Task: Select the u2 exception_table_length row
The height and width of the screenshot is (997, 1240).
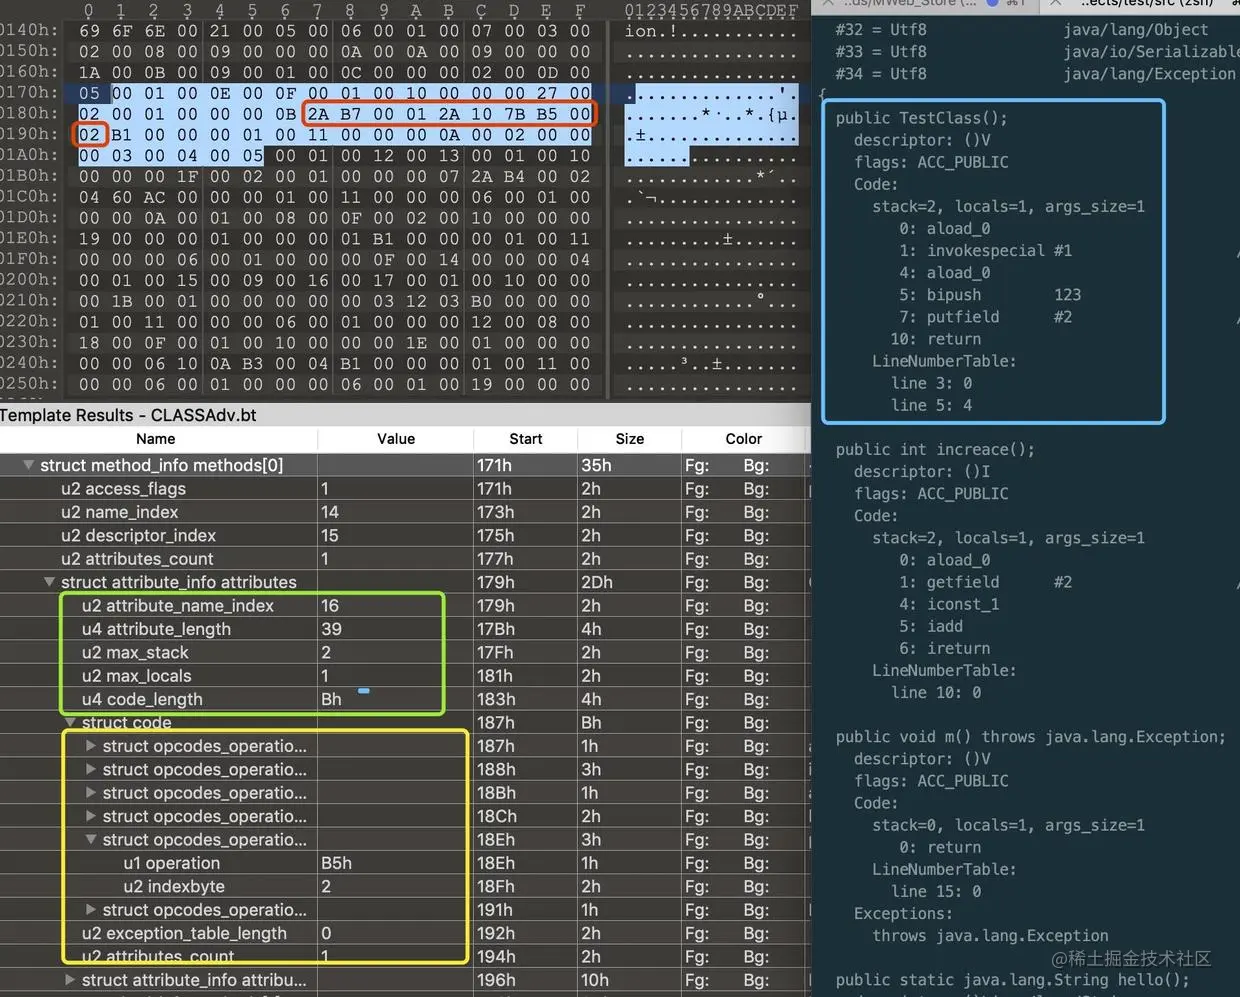Action: 403,933
